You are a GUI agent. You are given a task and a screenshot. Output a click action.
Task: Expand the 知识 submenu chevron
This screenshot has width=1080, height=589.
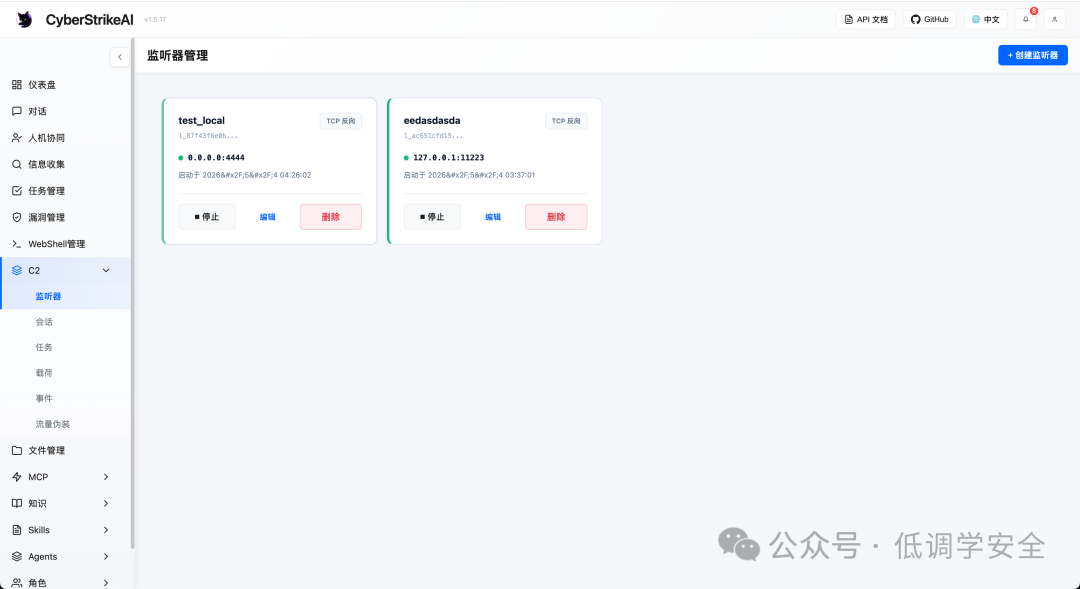click(106, 504)
